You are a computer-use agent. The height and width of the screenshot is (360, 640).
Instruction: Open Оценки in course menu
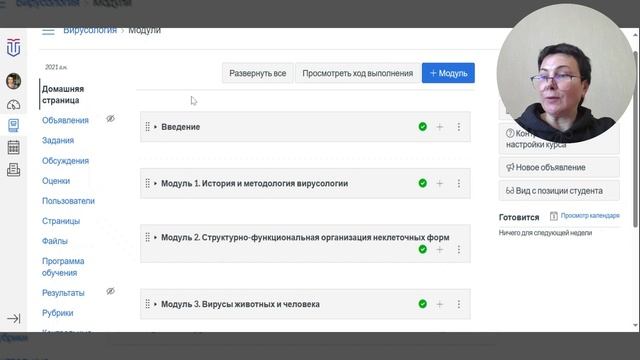coord(56,181)
